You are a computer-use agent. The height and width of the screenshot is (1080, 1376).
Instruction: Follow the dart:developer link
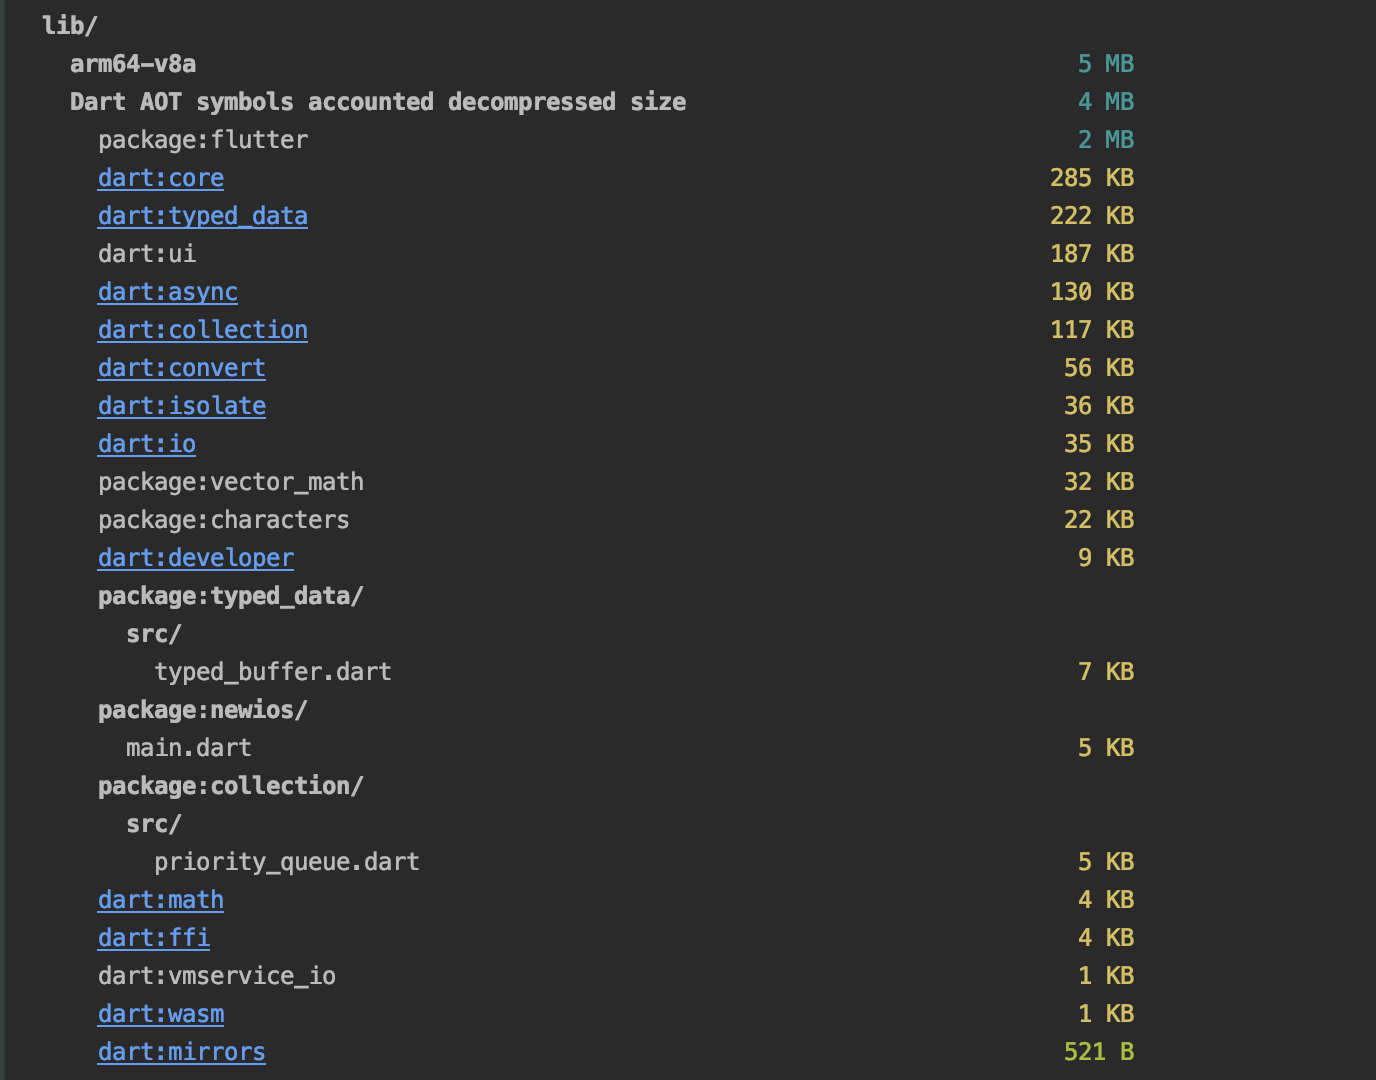196,558
